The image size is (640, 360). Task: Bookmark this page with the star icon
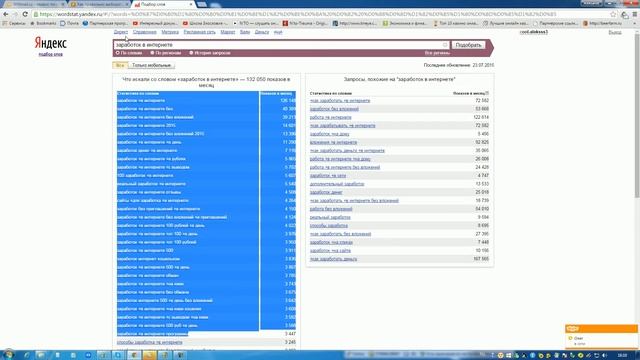[x=613, y=14]
